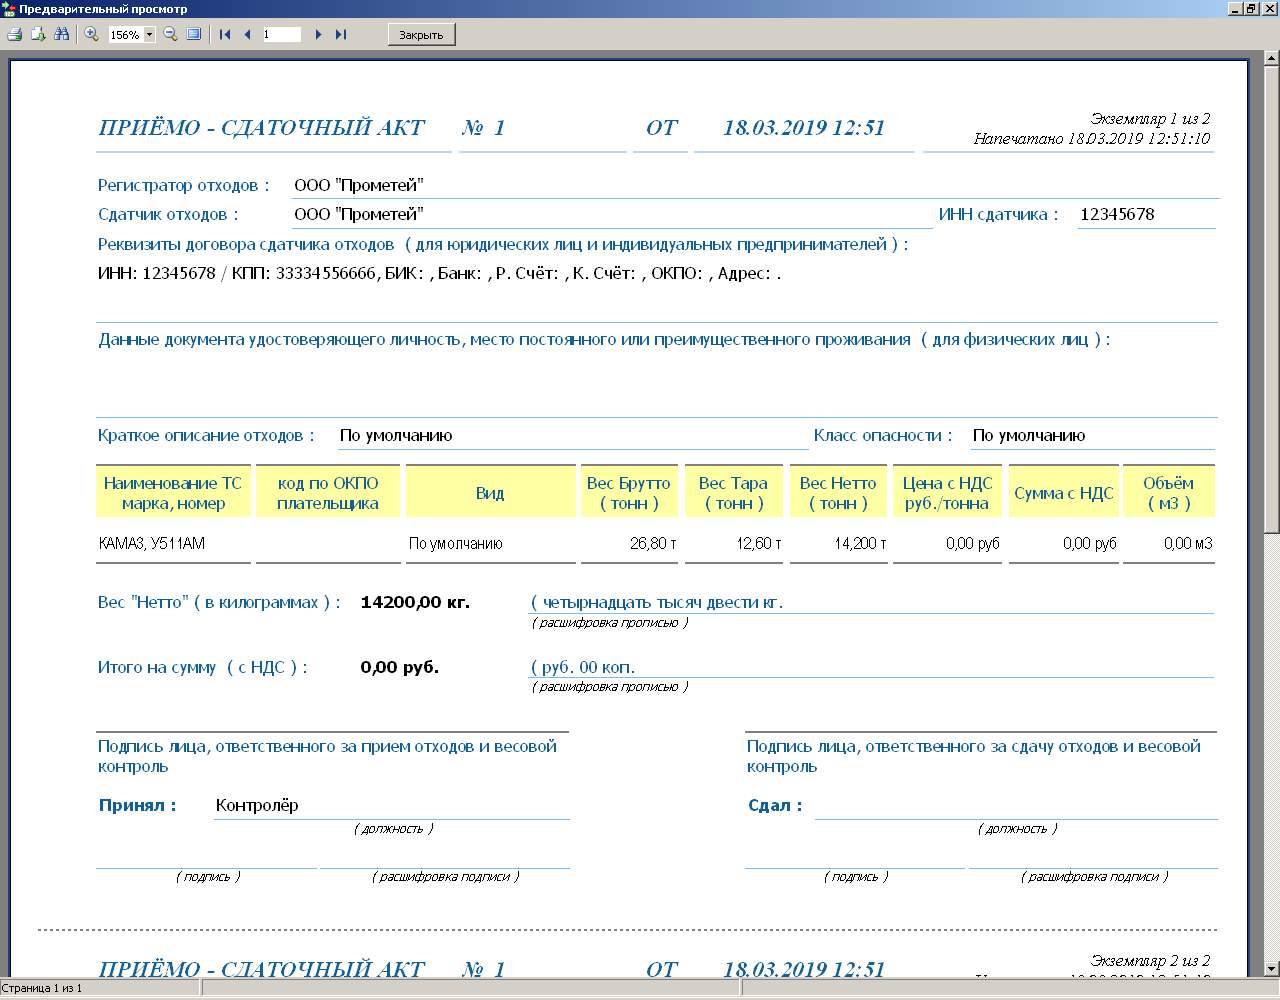Click the page number input field
Image resolution: width=1280 pixels, height=1000 pixels.
click(x=281, y=34)
